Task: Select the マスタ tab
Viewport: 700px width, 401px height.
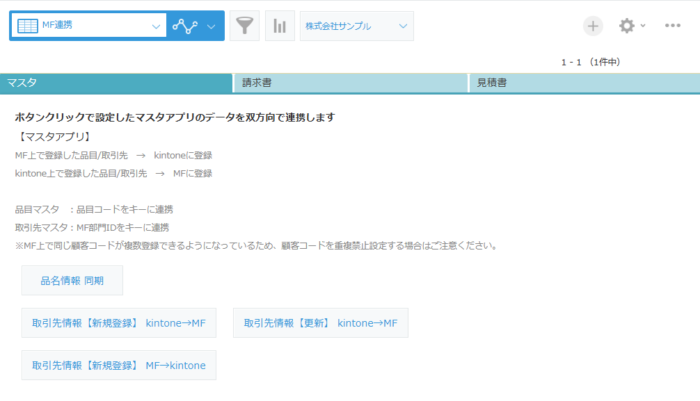Action: tap(116, 83)
